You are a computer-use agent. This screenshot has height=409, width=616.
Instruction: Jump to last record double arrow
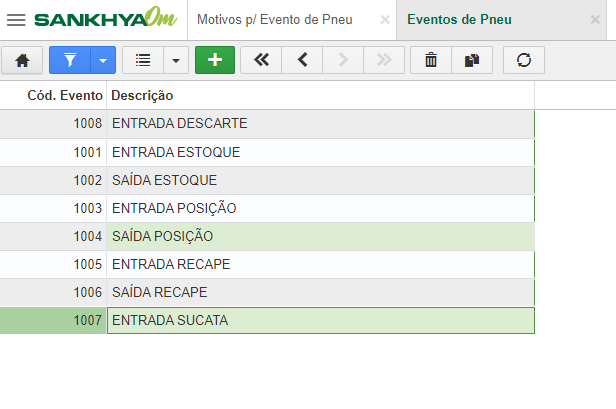click(x=384, y=60)
